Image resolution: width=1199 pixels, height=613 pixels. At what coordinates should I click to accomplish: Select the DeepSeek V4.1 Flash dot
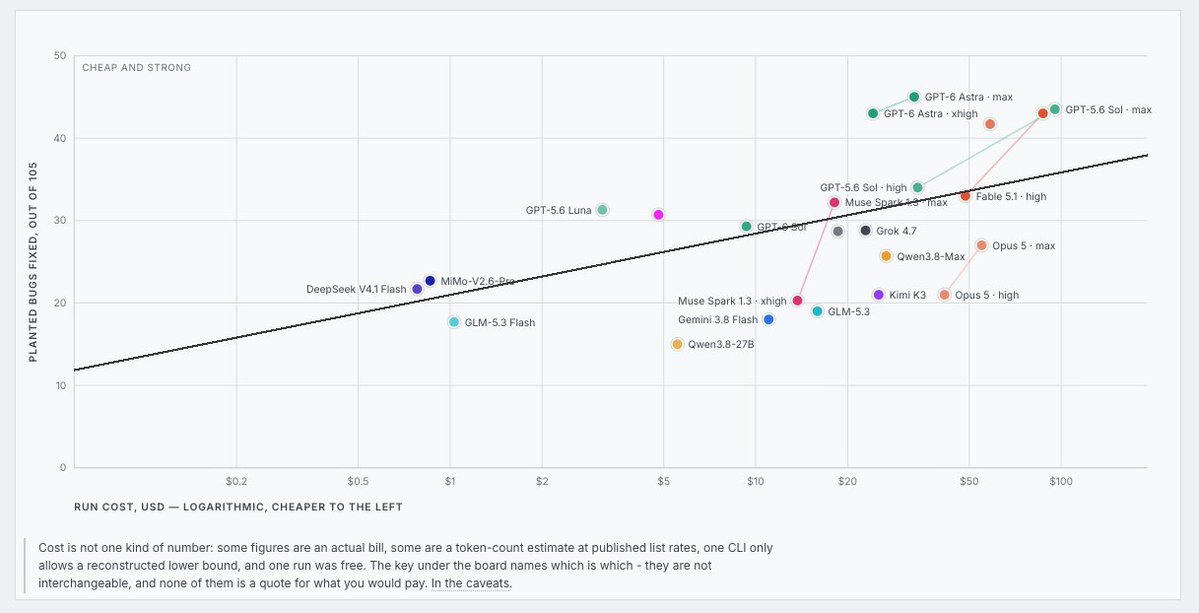coord(417,289)
